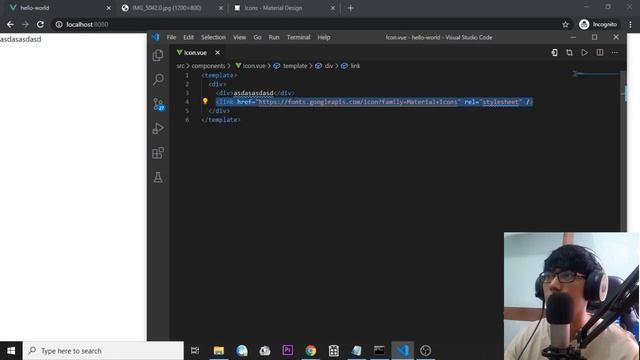640x360 pixels.
Task: Open the View menu
Action: tap(239, 37)
